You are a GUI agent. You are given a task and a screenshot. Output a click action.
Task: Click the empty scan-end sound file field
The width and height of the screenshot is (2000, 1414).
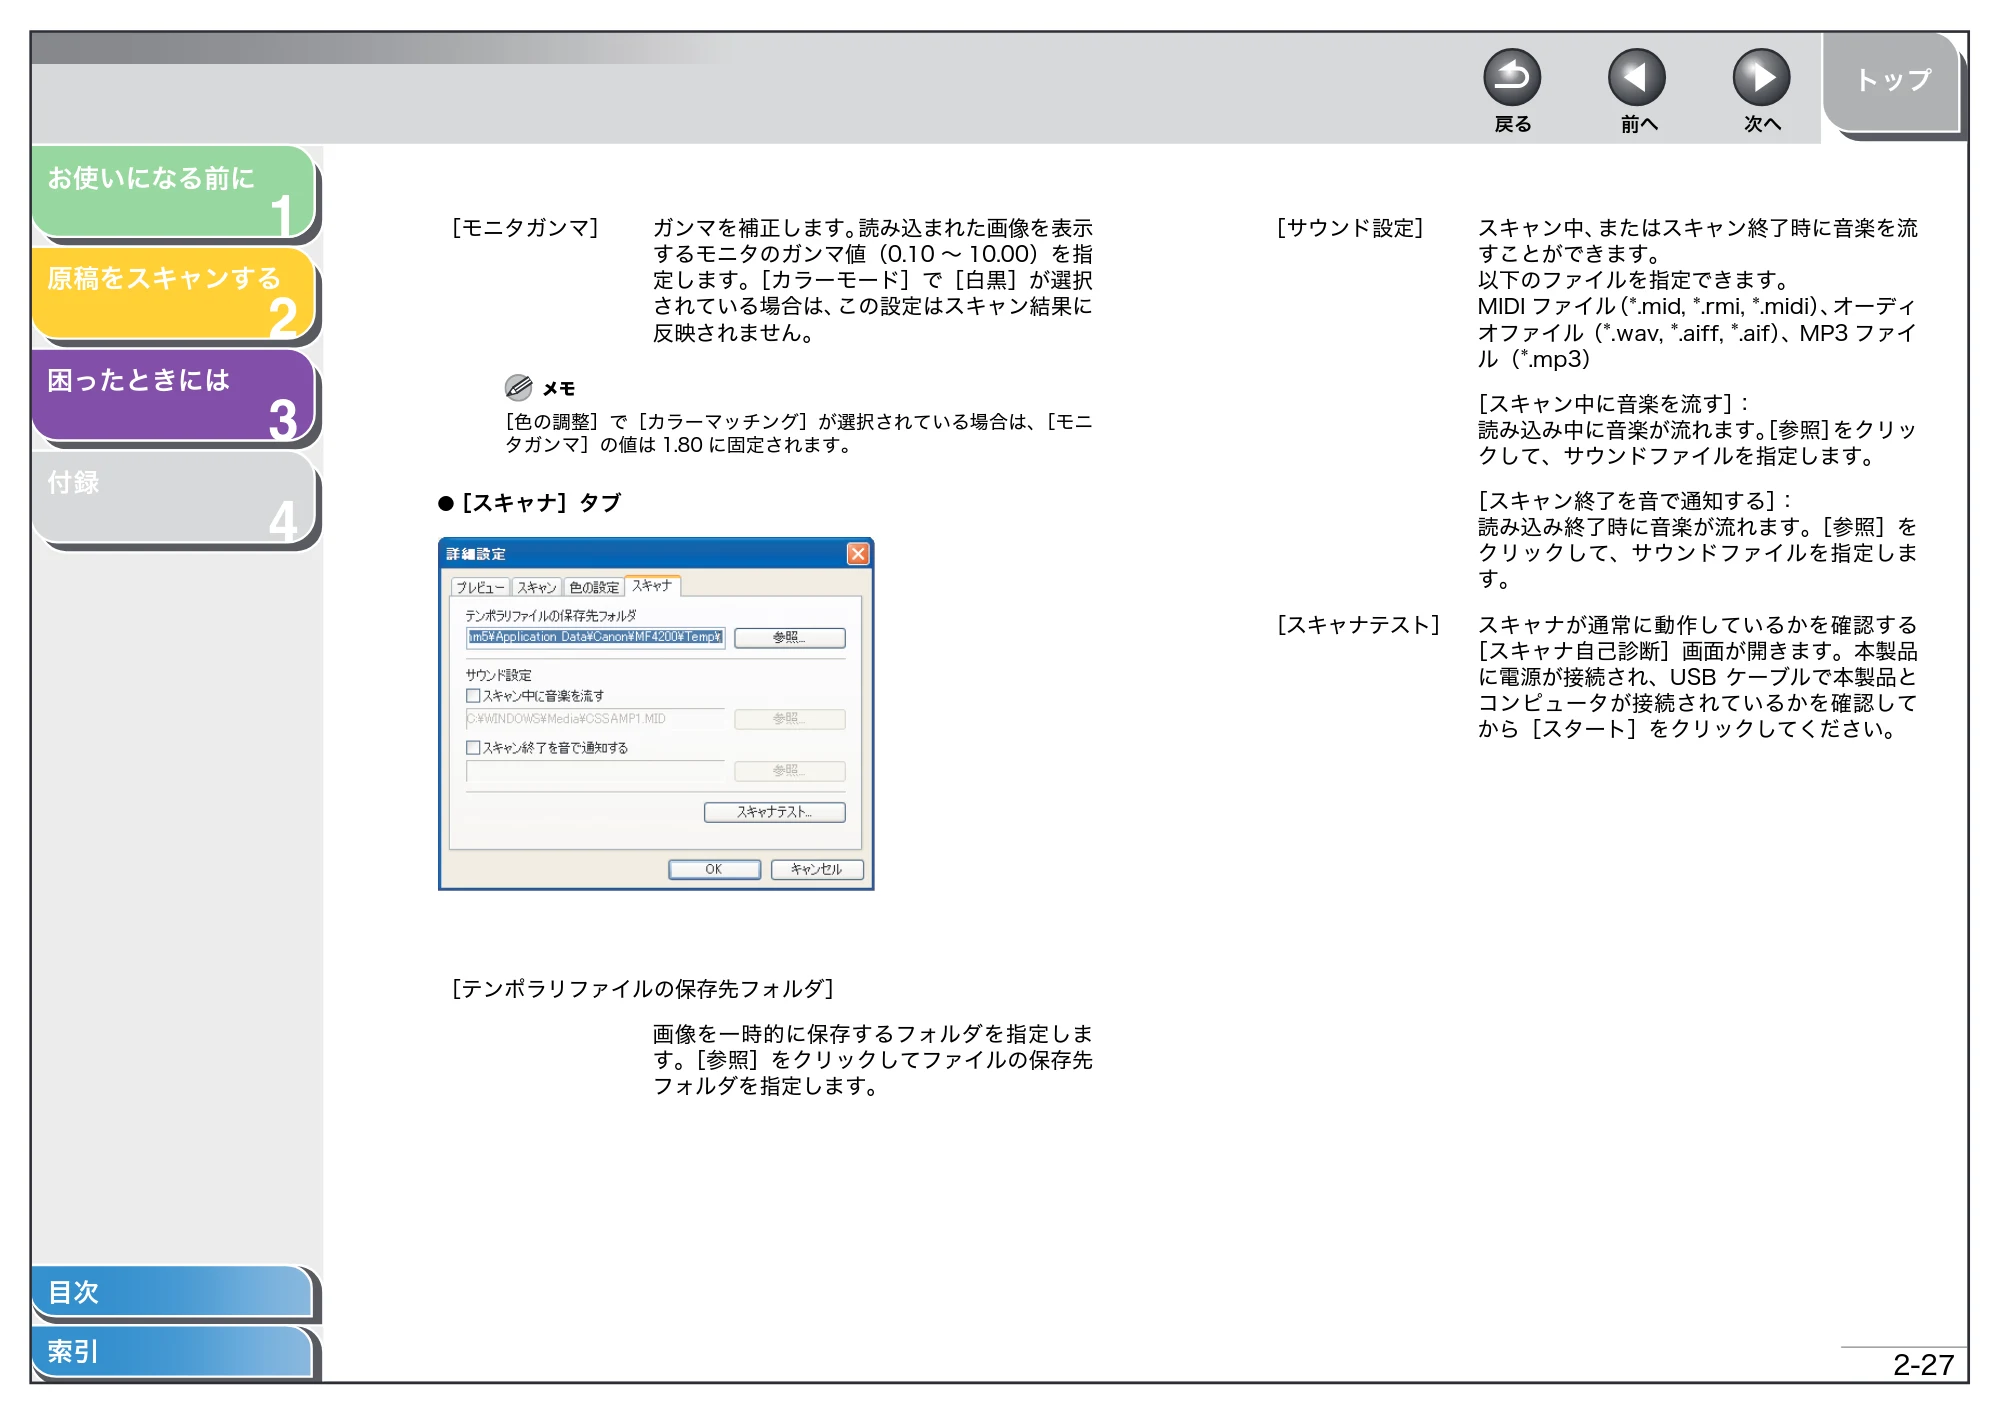point(596,771)
